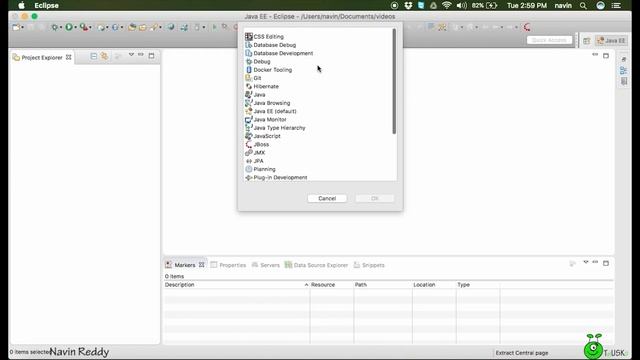Screen dimensions: 640x360
Task: Click the Cancel button in dialog
Action: coord(327,198)
